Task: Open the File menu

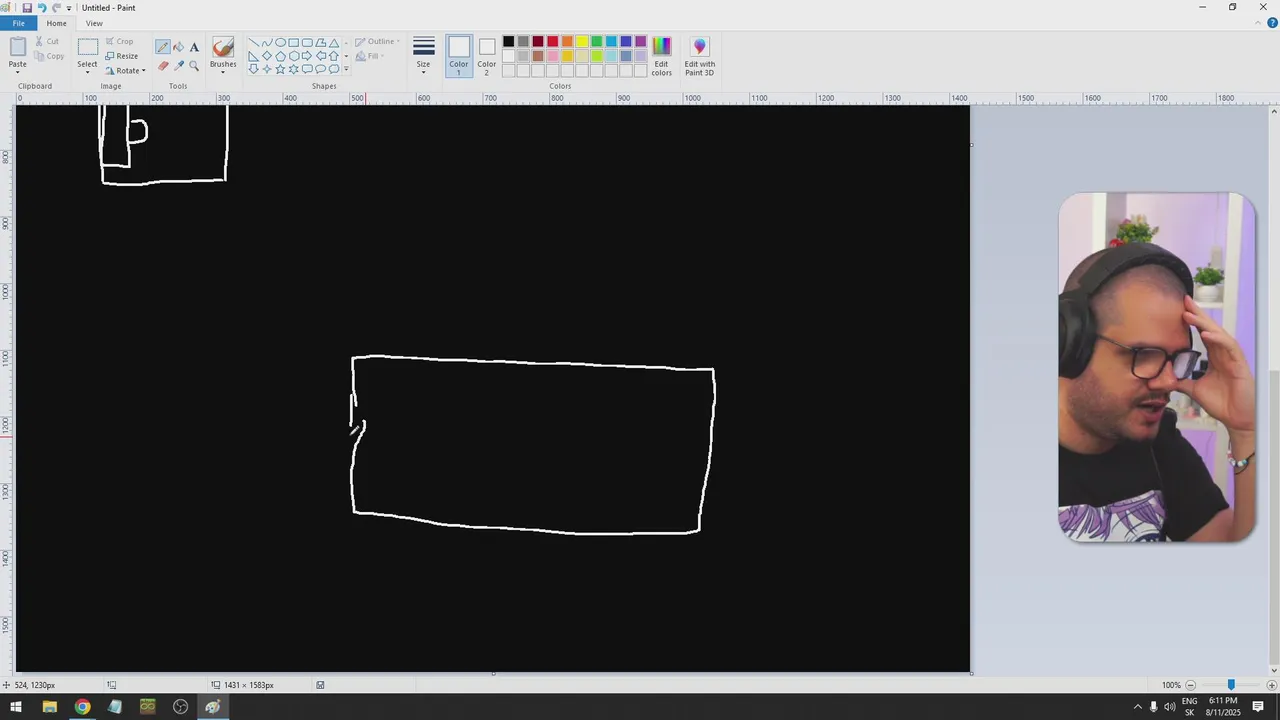Action: click(x=18, y=23)
